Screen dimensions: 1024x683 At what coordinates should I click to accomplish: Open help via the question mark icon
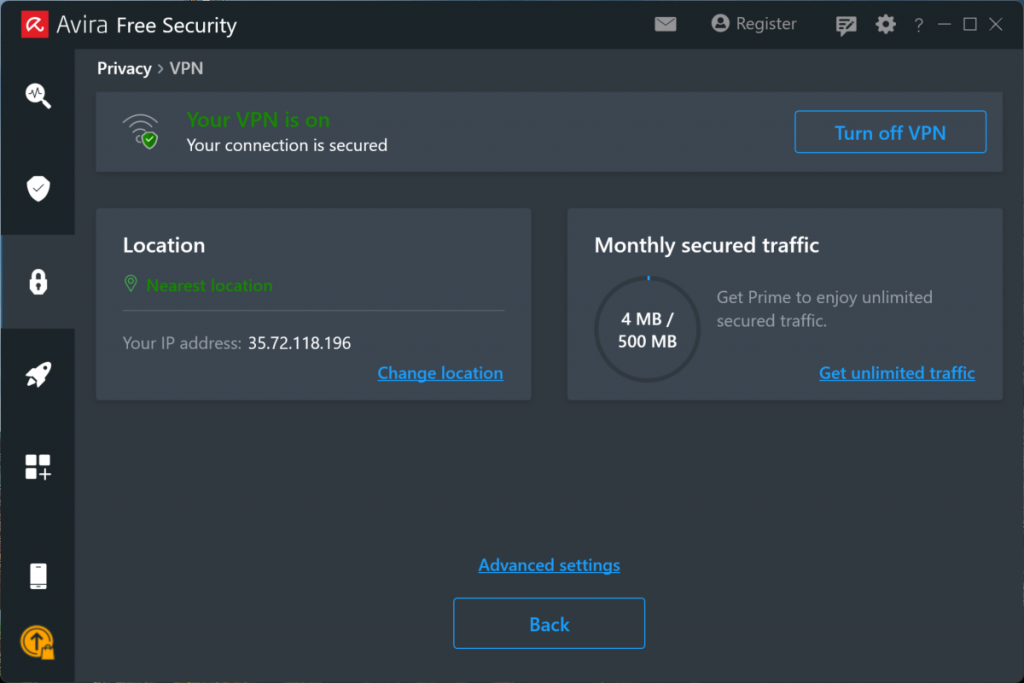[x=919, y=25]
